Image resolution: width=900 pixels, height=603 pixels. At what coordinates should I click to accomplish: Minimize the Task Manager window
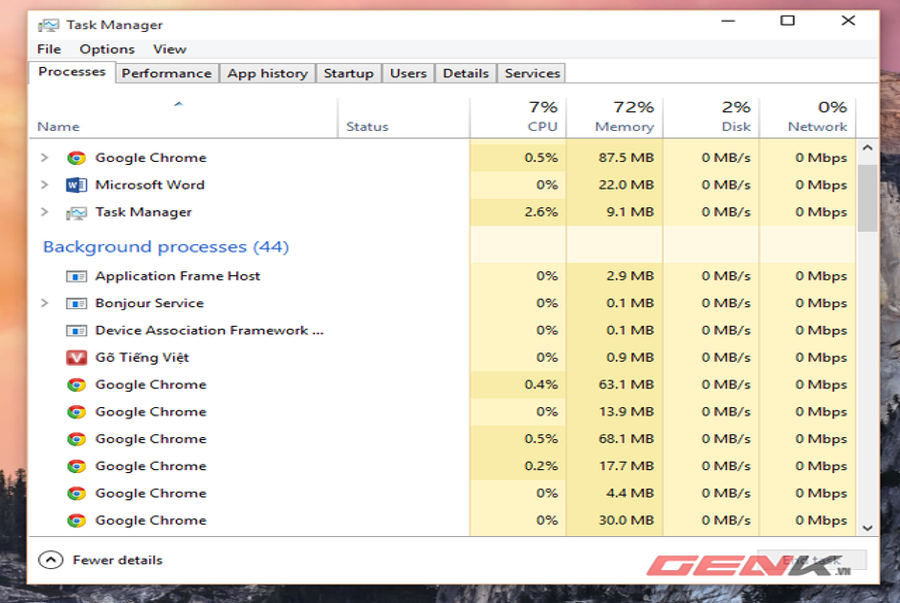(x=728, y=21)
